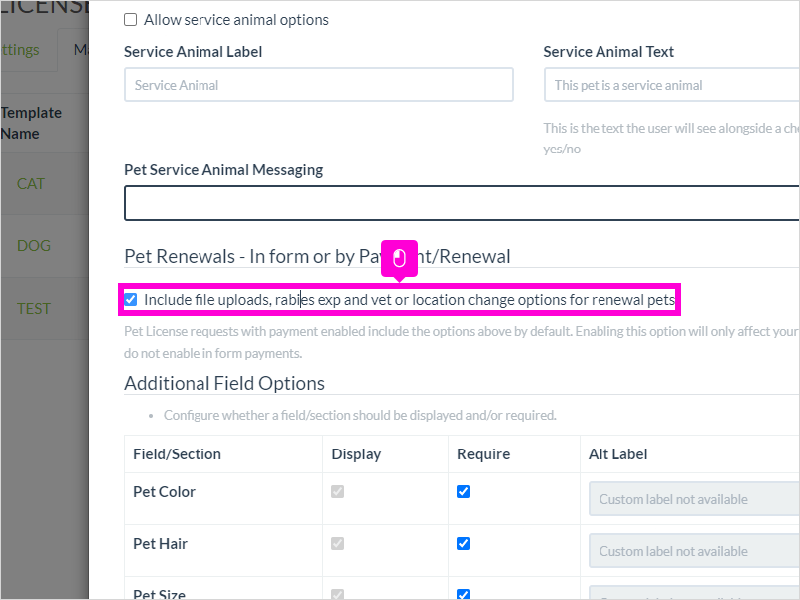The image size is (800, 600).
Task: Focus the Service Animal Label input field
Action: coord(319,85)
